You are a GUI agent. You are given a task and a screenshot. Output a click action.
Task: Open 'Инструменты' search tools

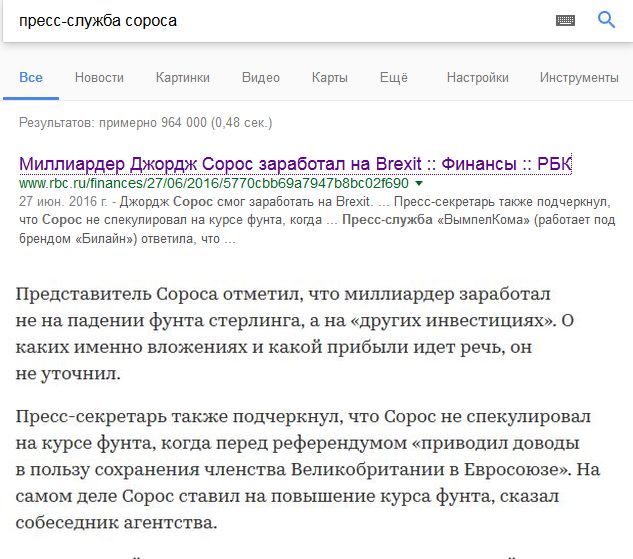pyautogui.click(x=579, y=77)
